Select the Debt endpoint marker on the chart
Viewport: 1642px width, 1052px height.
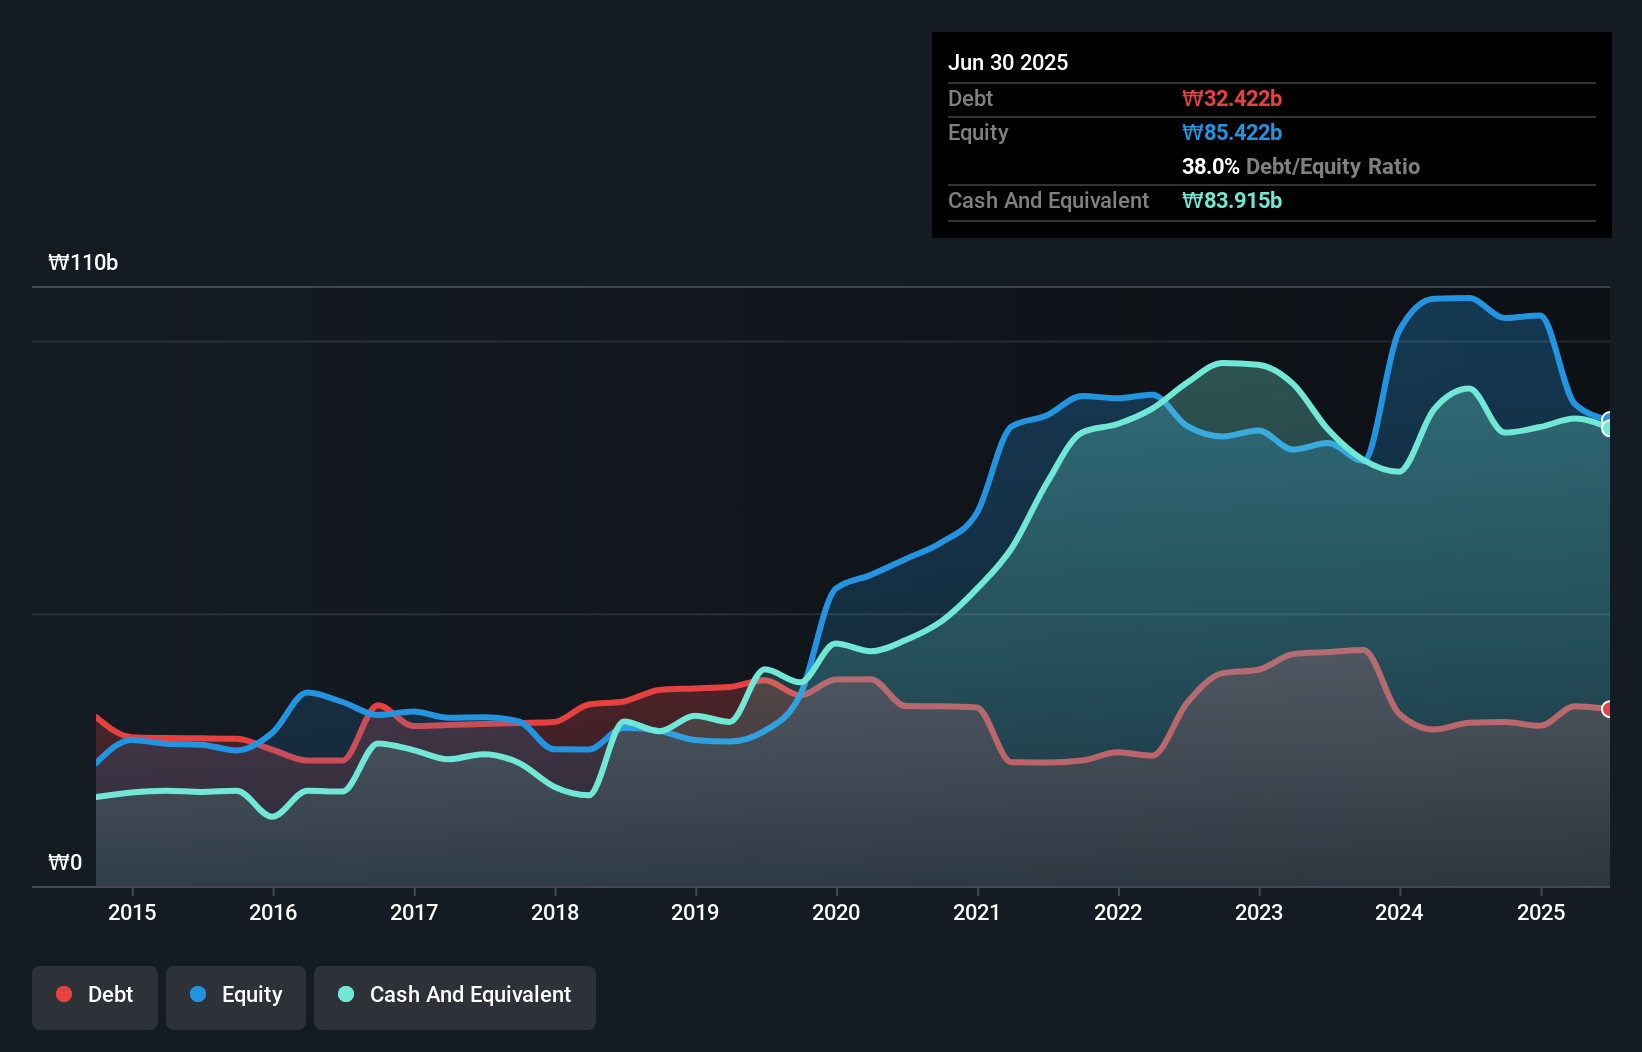click(x=1607, y=709)
